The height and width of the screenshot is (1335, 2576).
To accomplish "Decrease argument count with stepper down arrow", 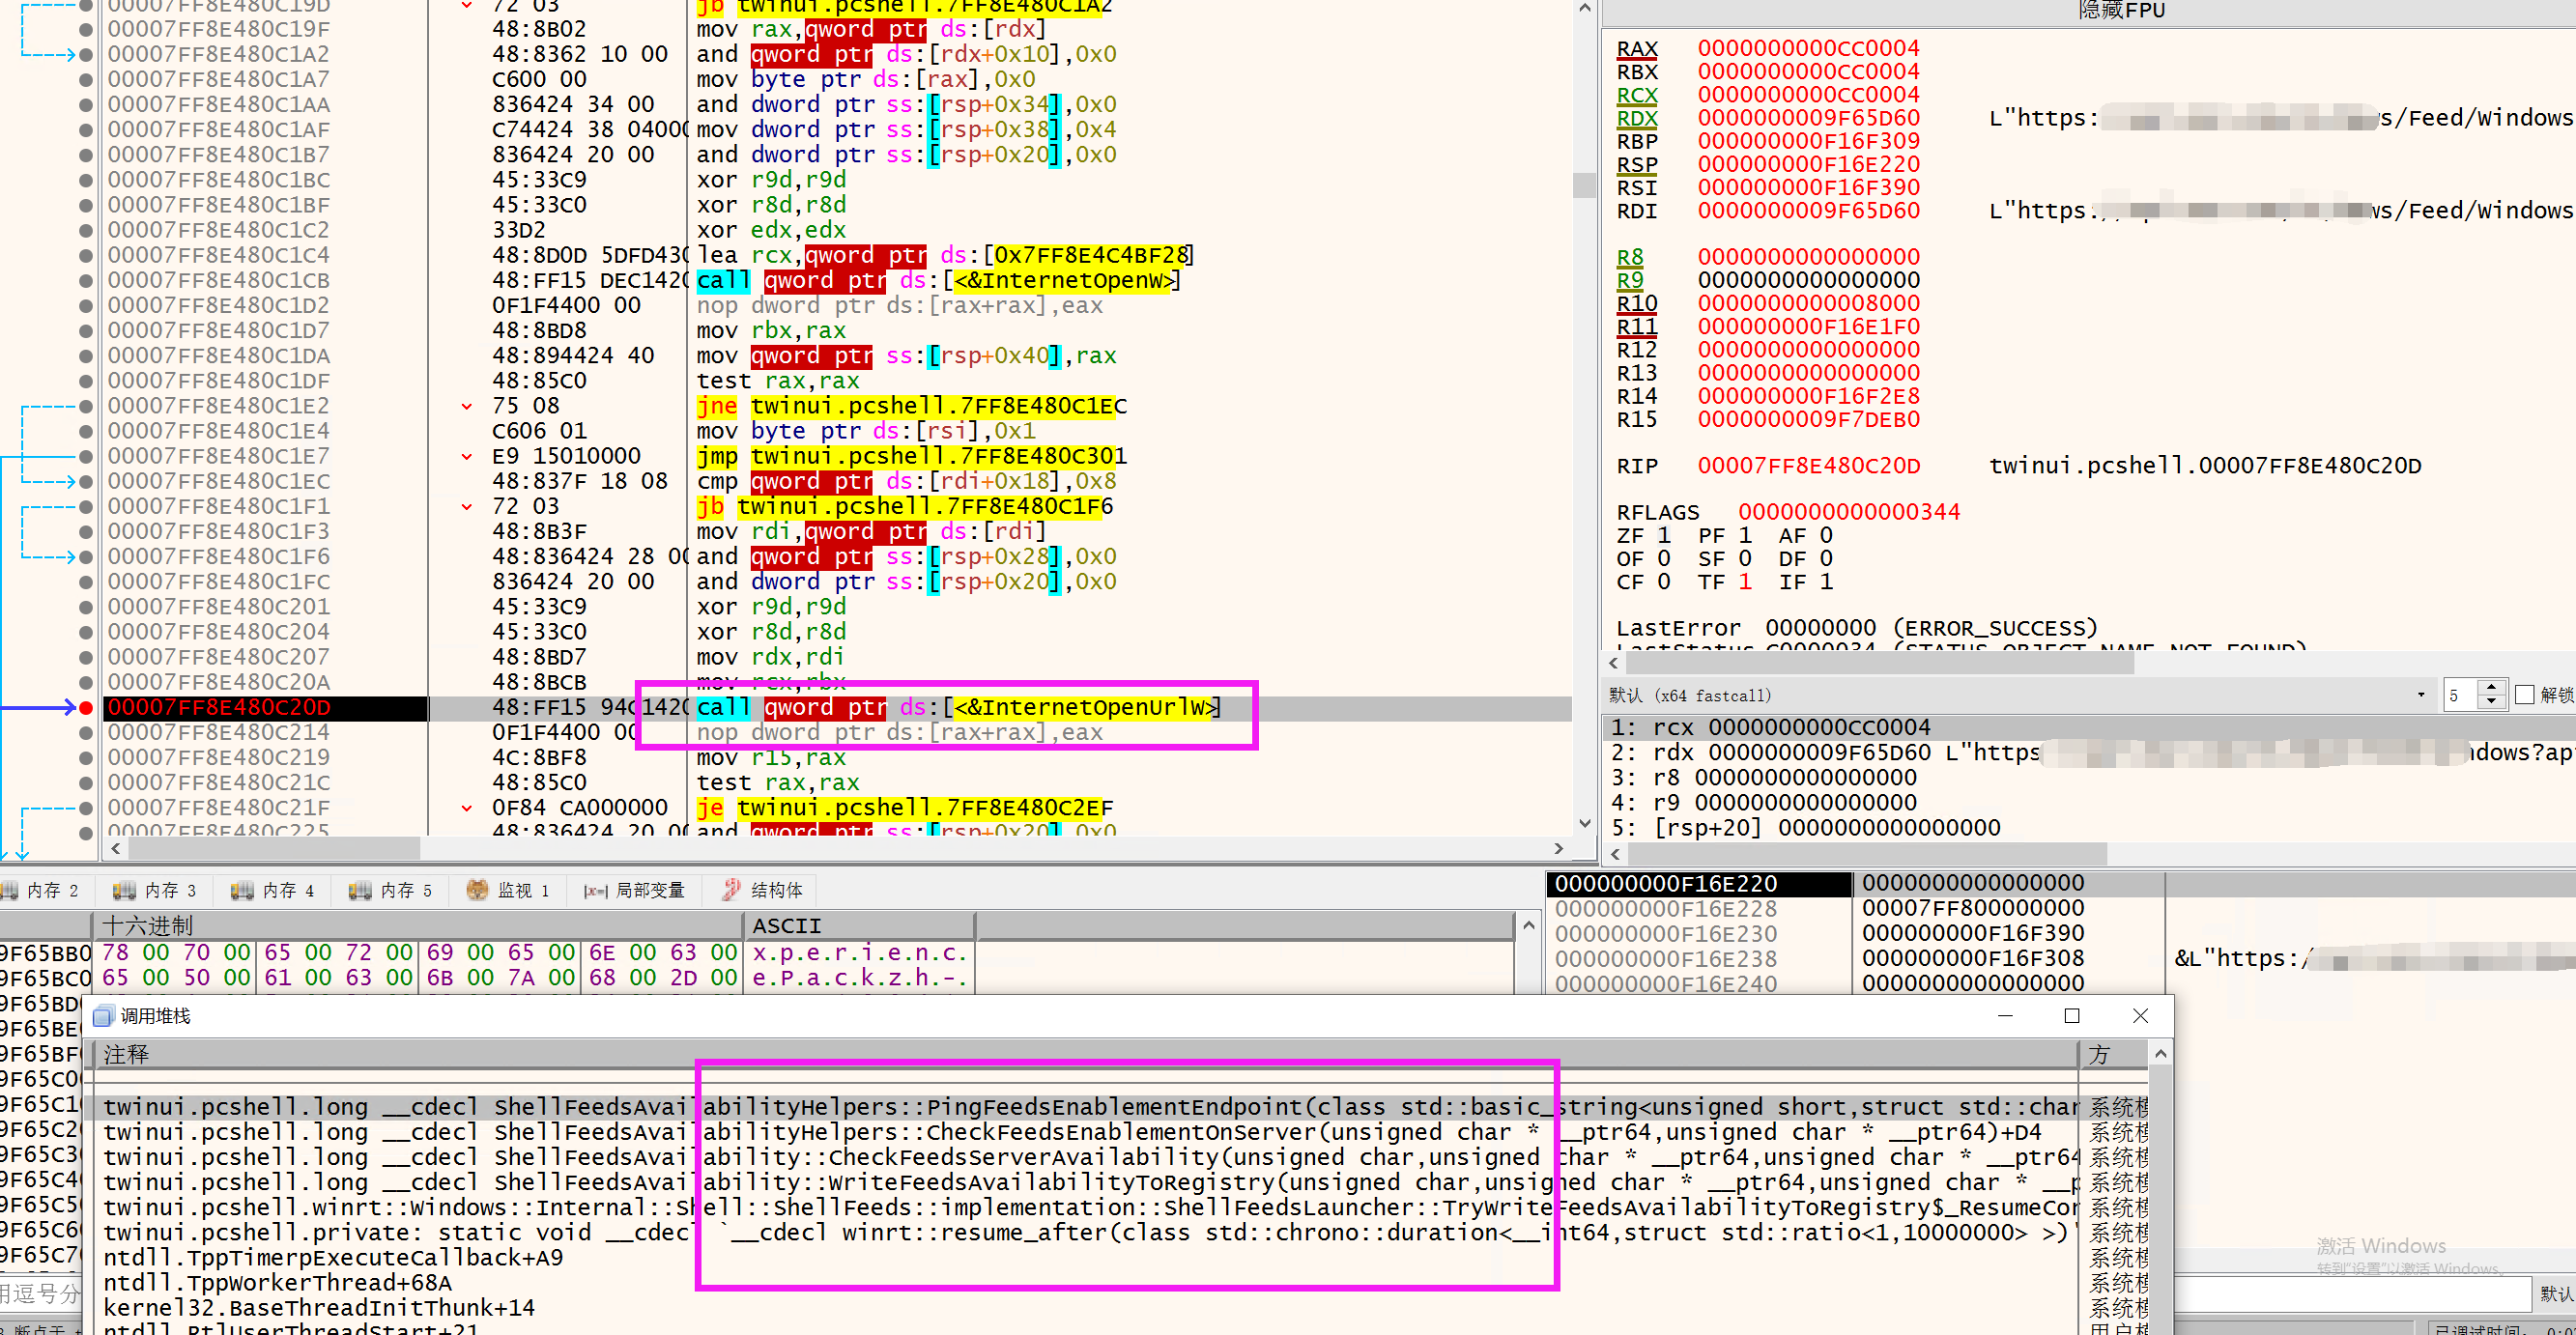I will [2491, 702].
